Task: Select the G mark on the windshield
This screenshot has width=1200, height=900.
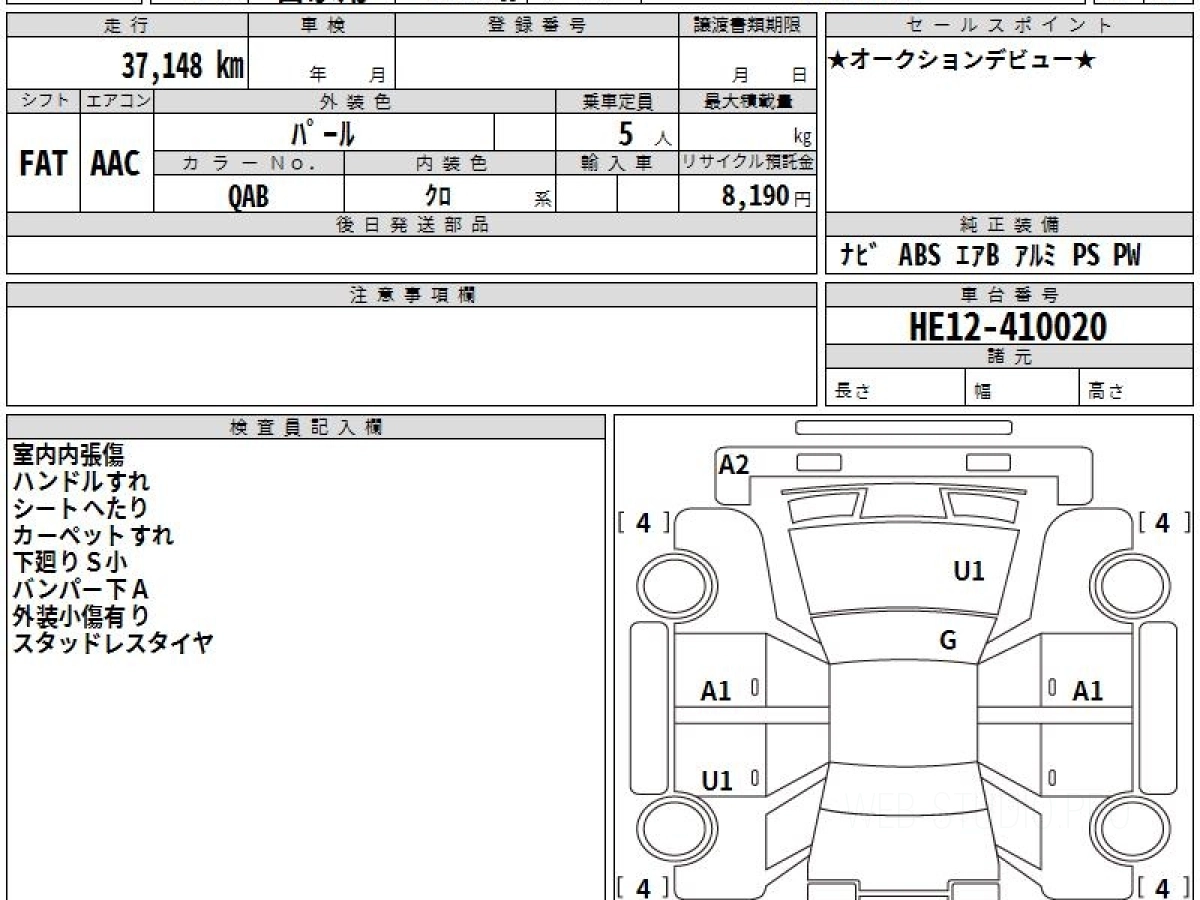Action: [948, 641]
